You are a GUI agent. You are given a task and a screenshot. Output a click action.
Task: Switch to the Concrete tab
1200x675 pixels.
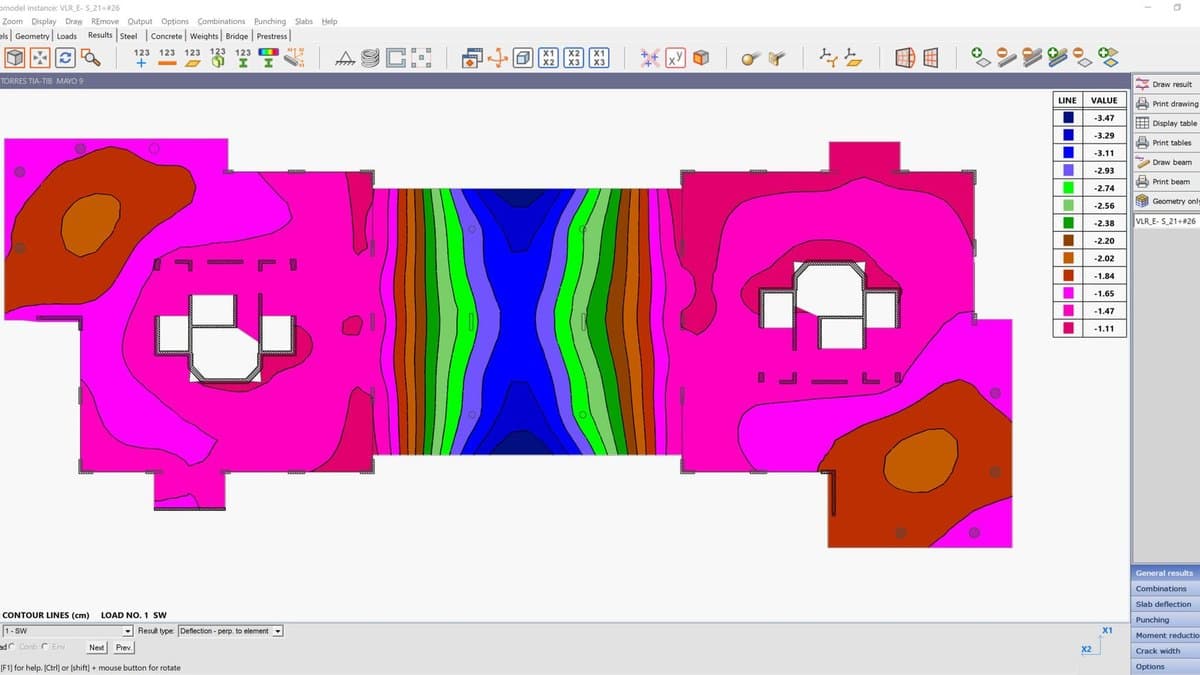point(167,36)
